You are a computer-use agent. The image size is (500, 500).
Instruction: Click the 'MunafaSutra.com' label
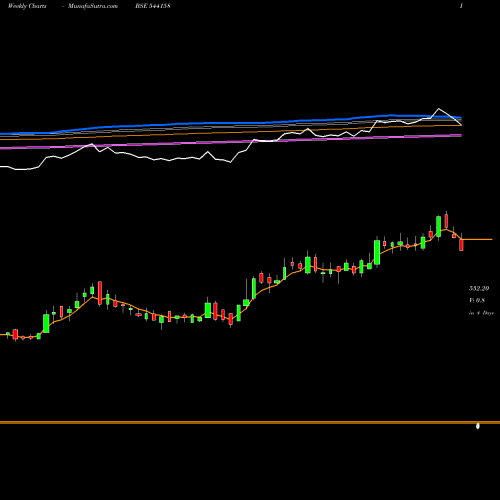pyautogui.click(x=93, y=6)
